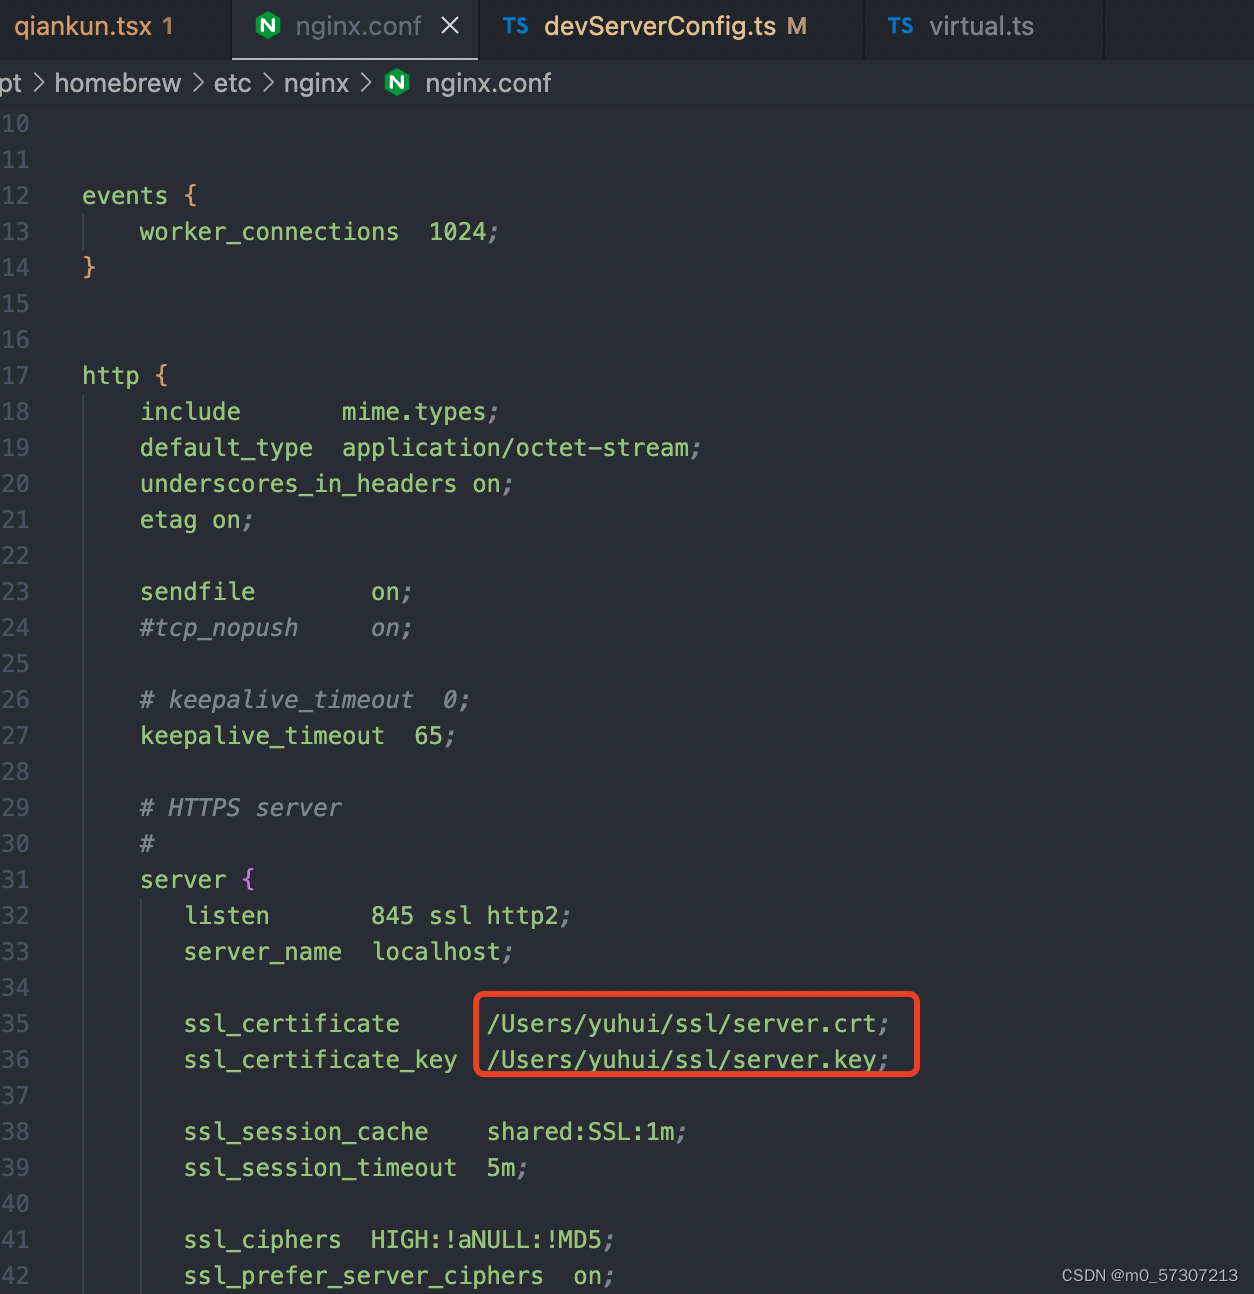This screenshot has height=1294, width=1254.
Task: Click the 'ssl_ciphers' directive
Action: point(262,1240)
